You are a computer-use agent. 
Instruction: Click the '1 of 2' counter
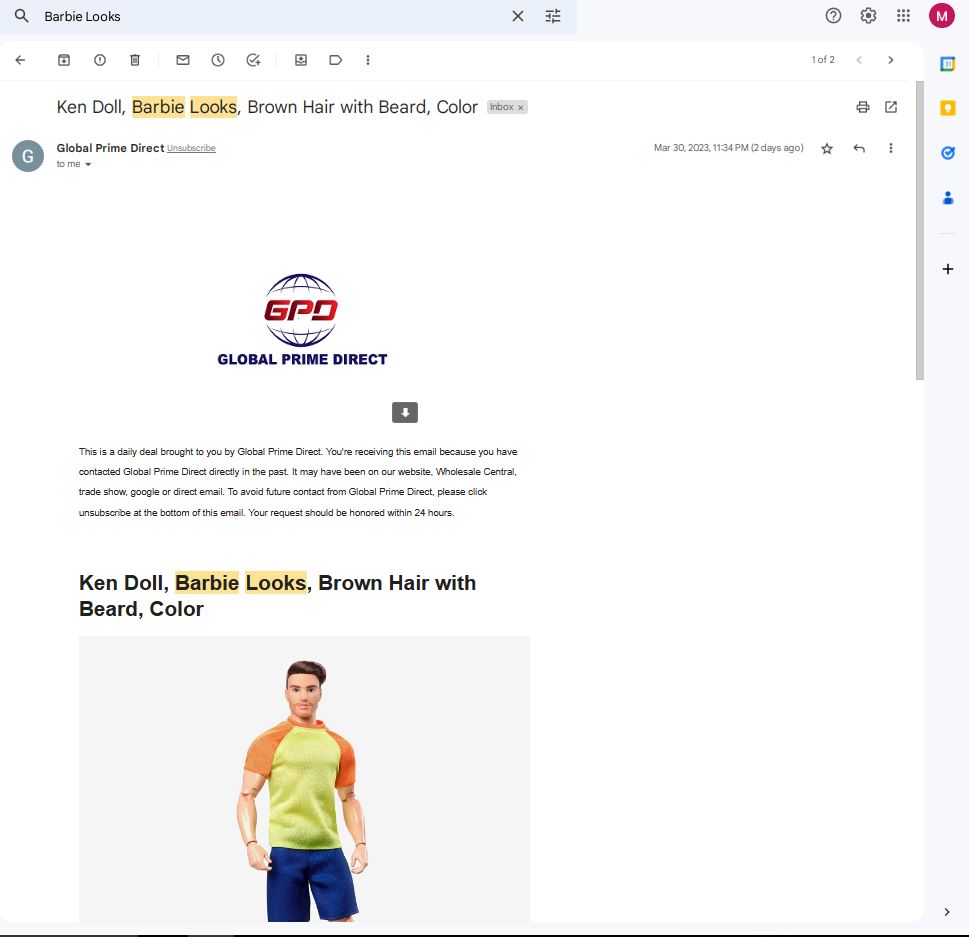(823, 60)
